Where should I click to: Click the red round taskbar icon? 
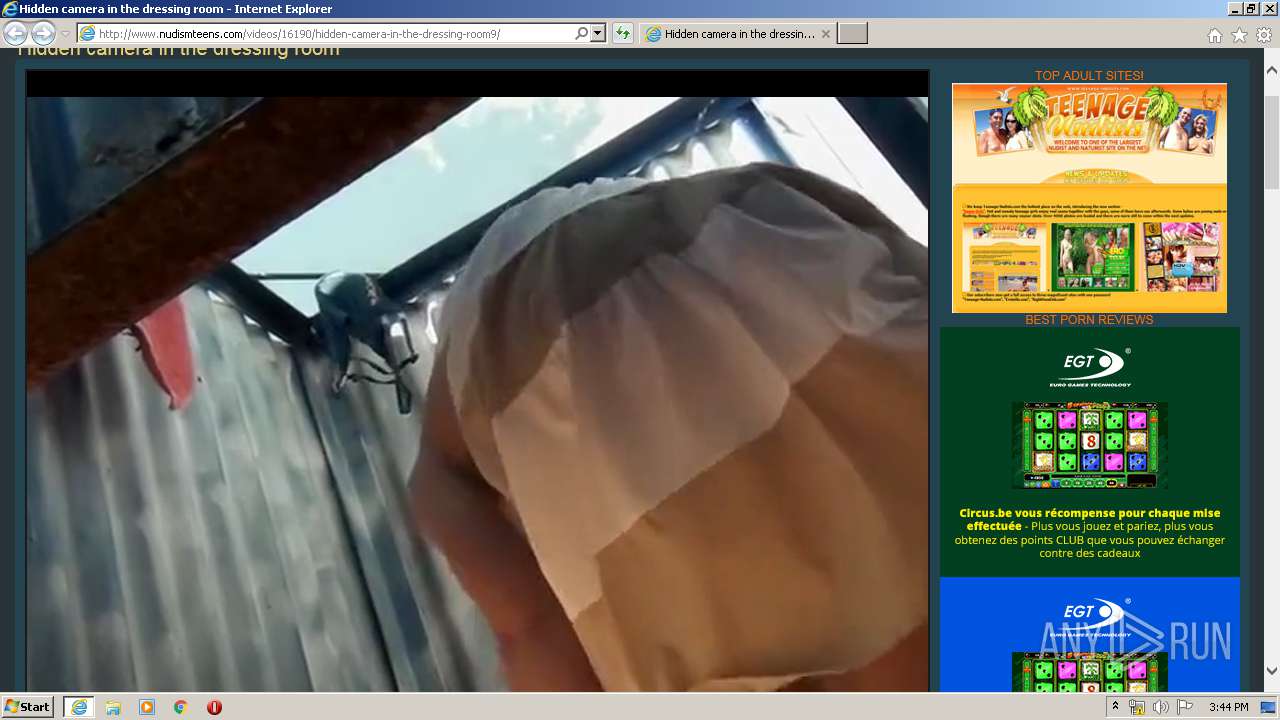click(x=214, y=707)
